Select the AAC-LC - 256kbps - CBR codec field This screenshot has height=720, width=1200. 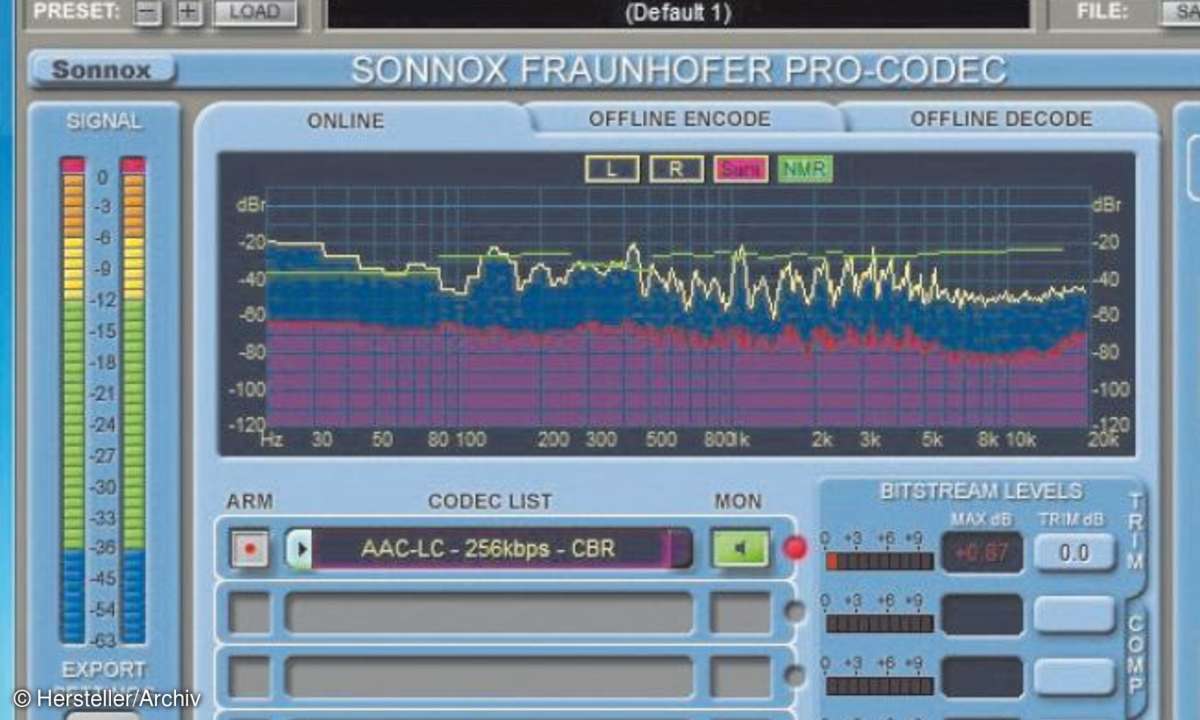tap(489, 549)
